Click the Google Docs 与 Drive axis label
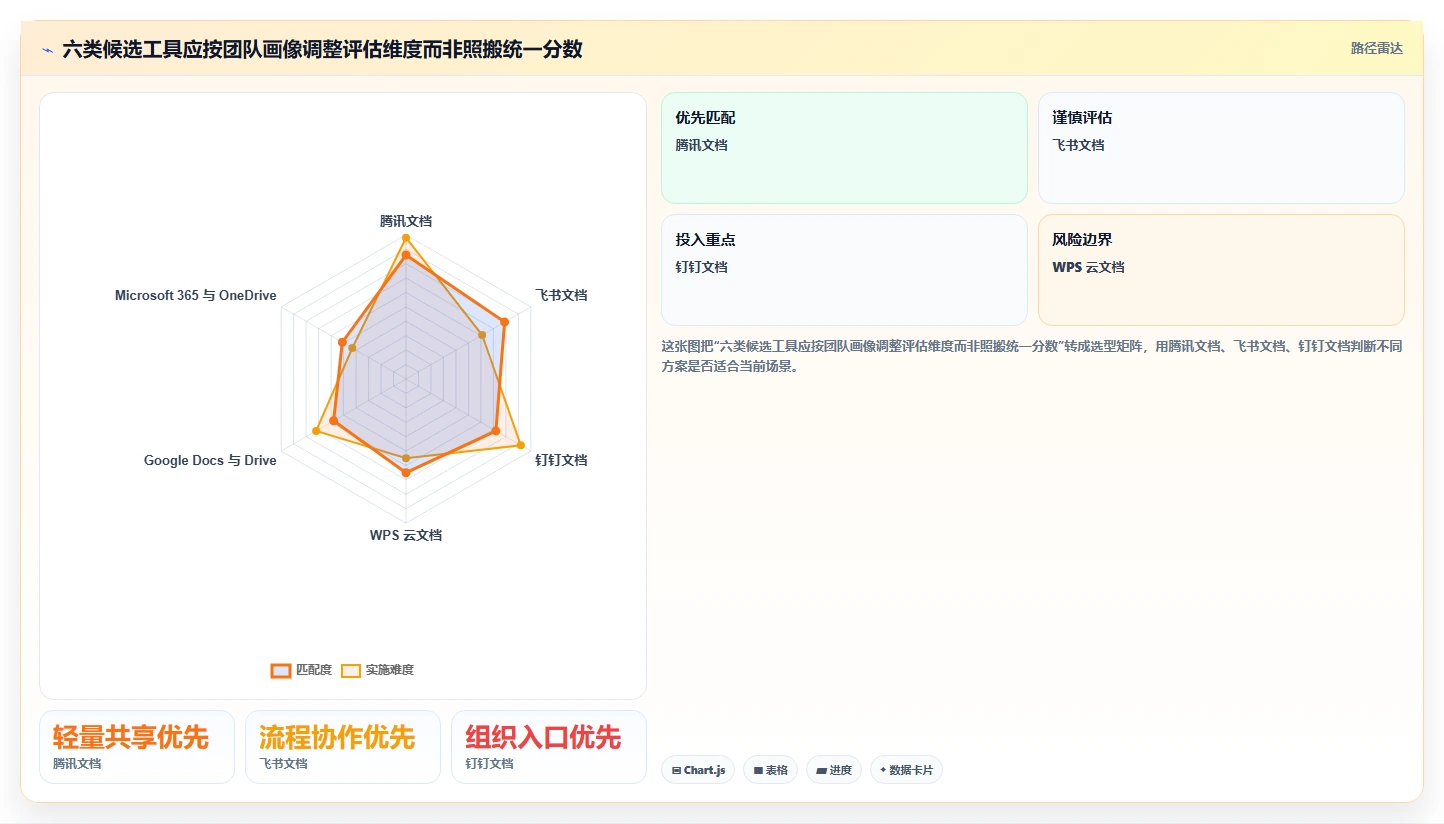The height and width of the screenshot is (824, 1444). pos(210,460)
